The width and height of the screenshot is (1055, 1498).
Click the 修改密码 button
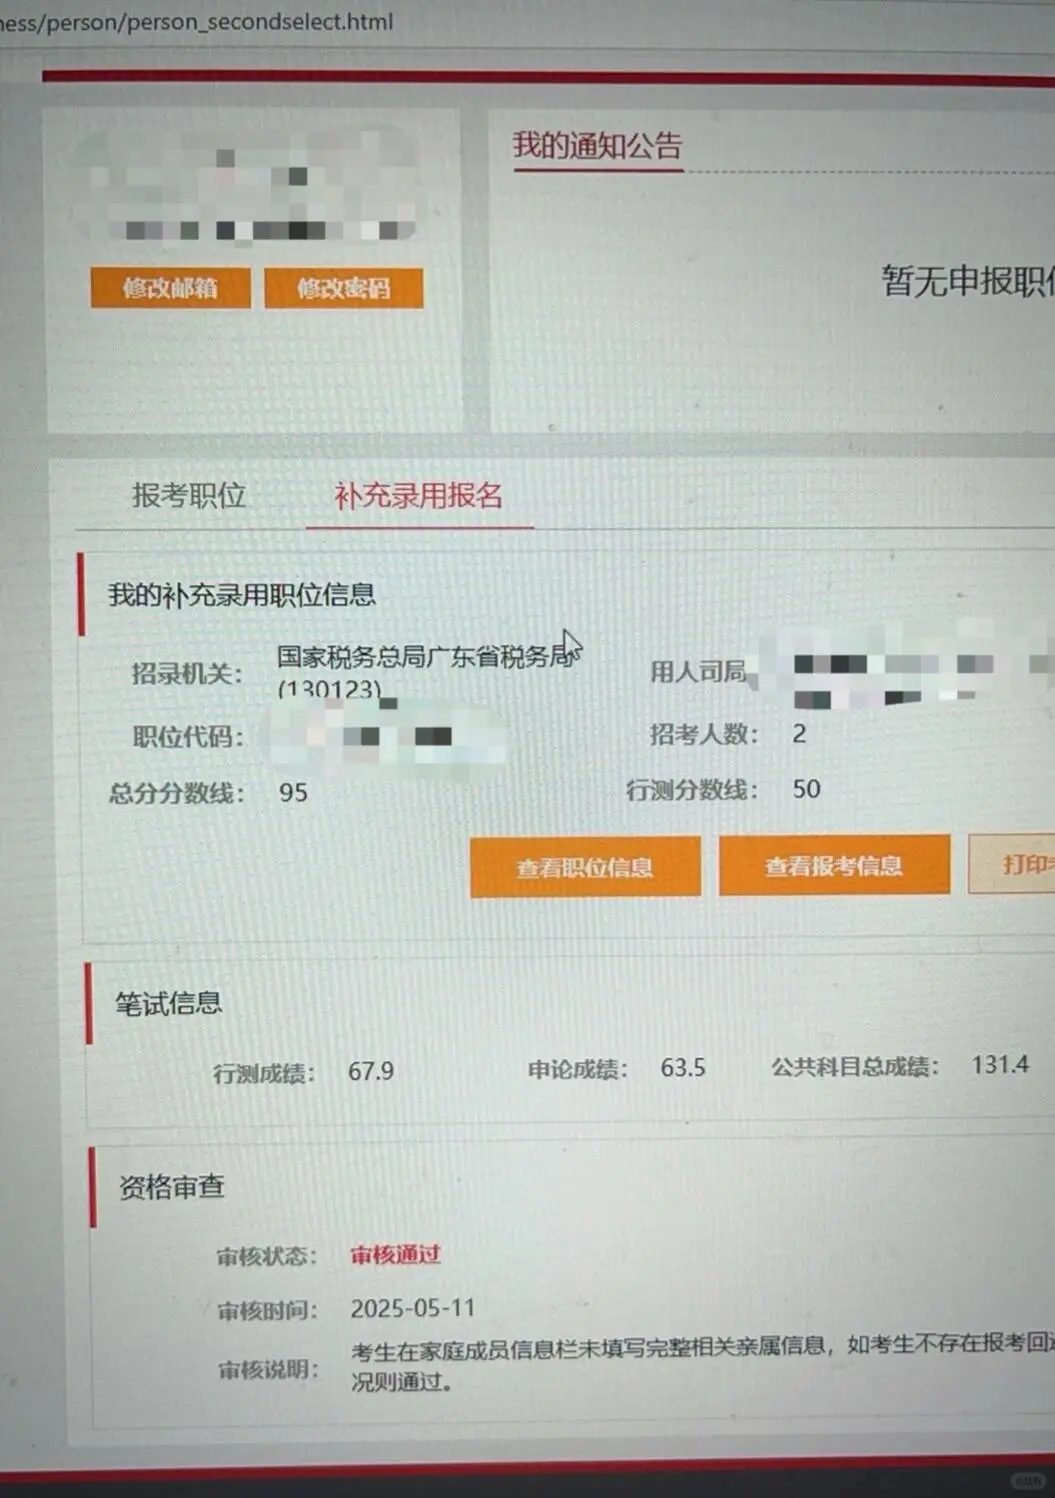pyautogui.click(x=343, y=288)
